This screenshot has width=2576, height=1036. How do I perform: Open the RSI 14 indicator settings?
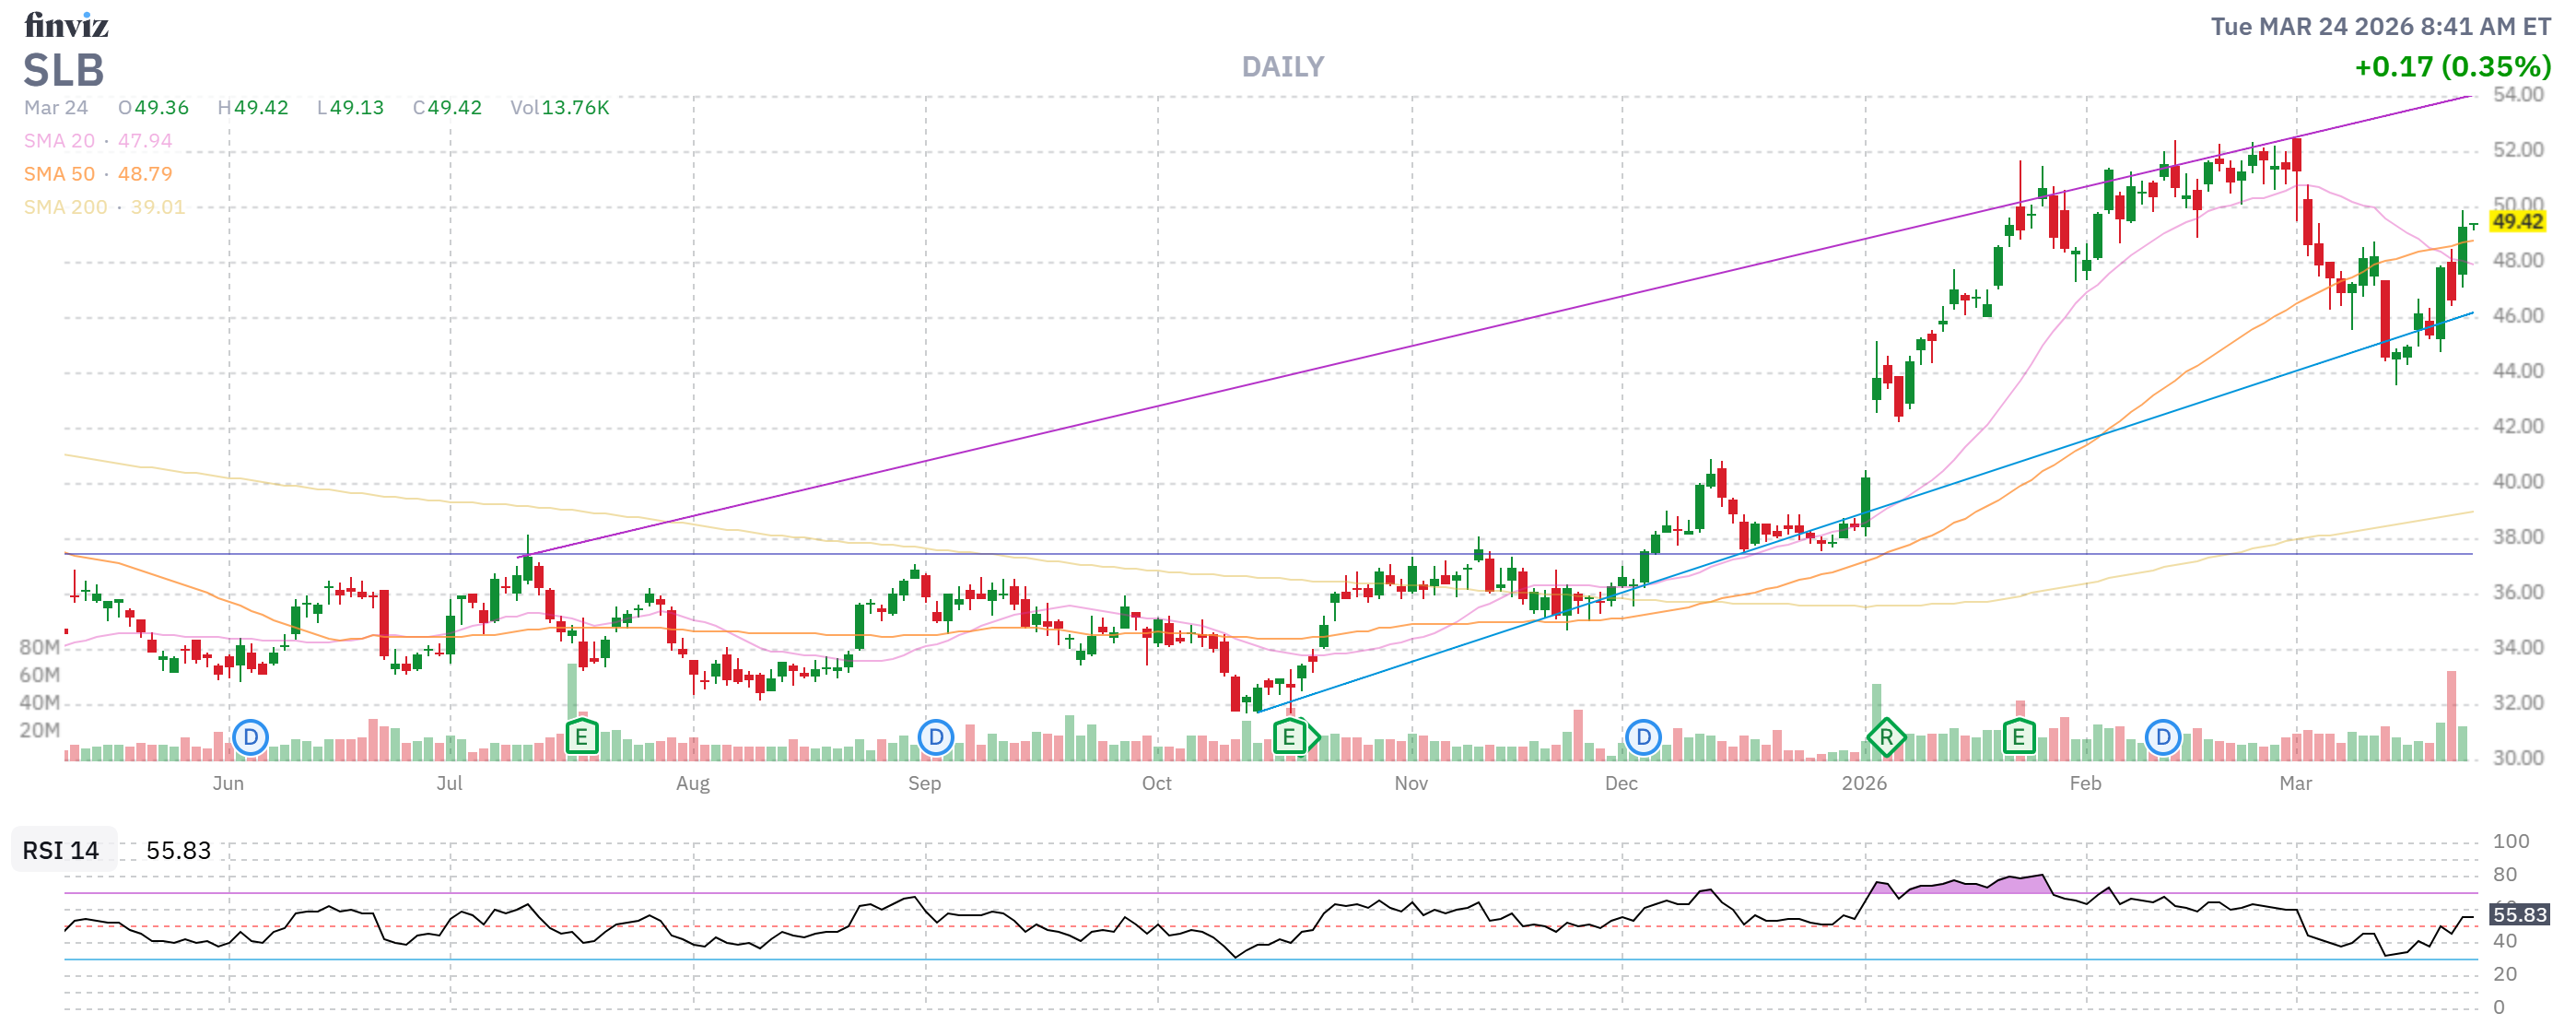pos(61,850)
